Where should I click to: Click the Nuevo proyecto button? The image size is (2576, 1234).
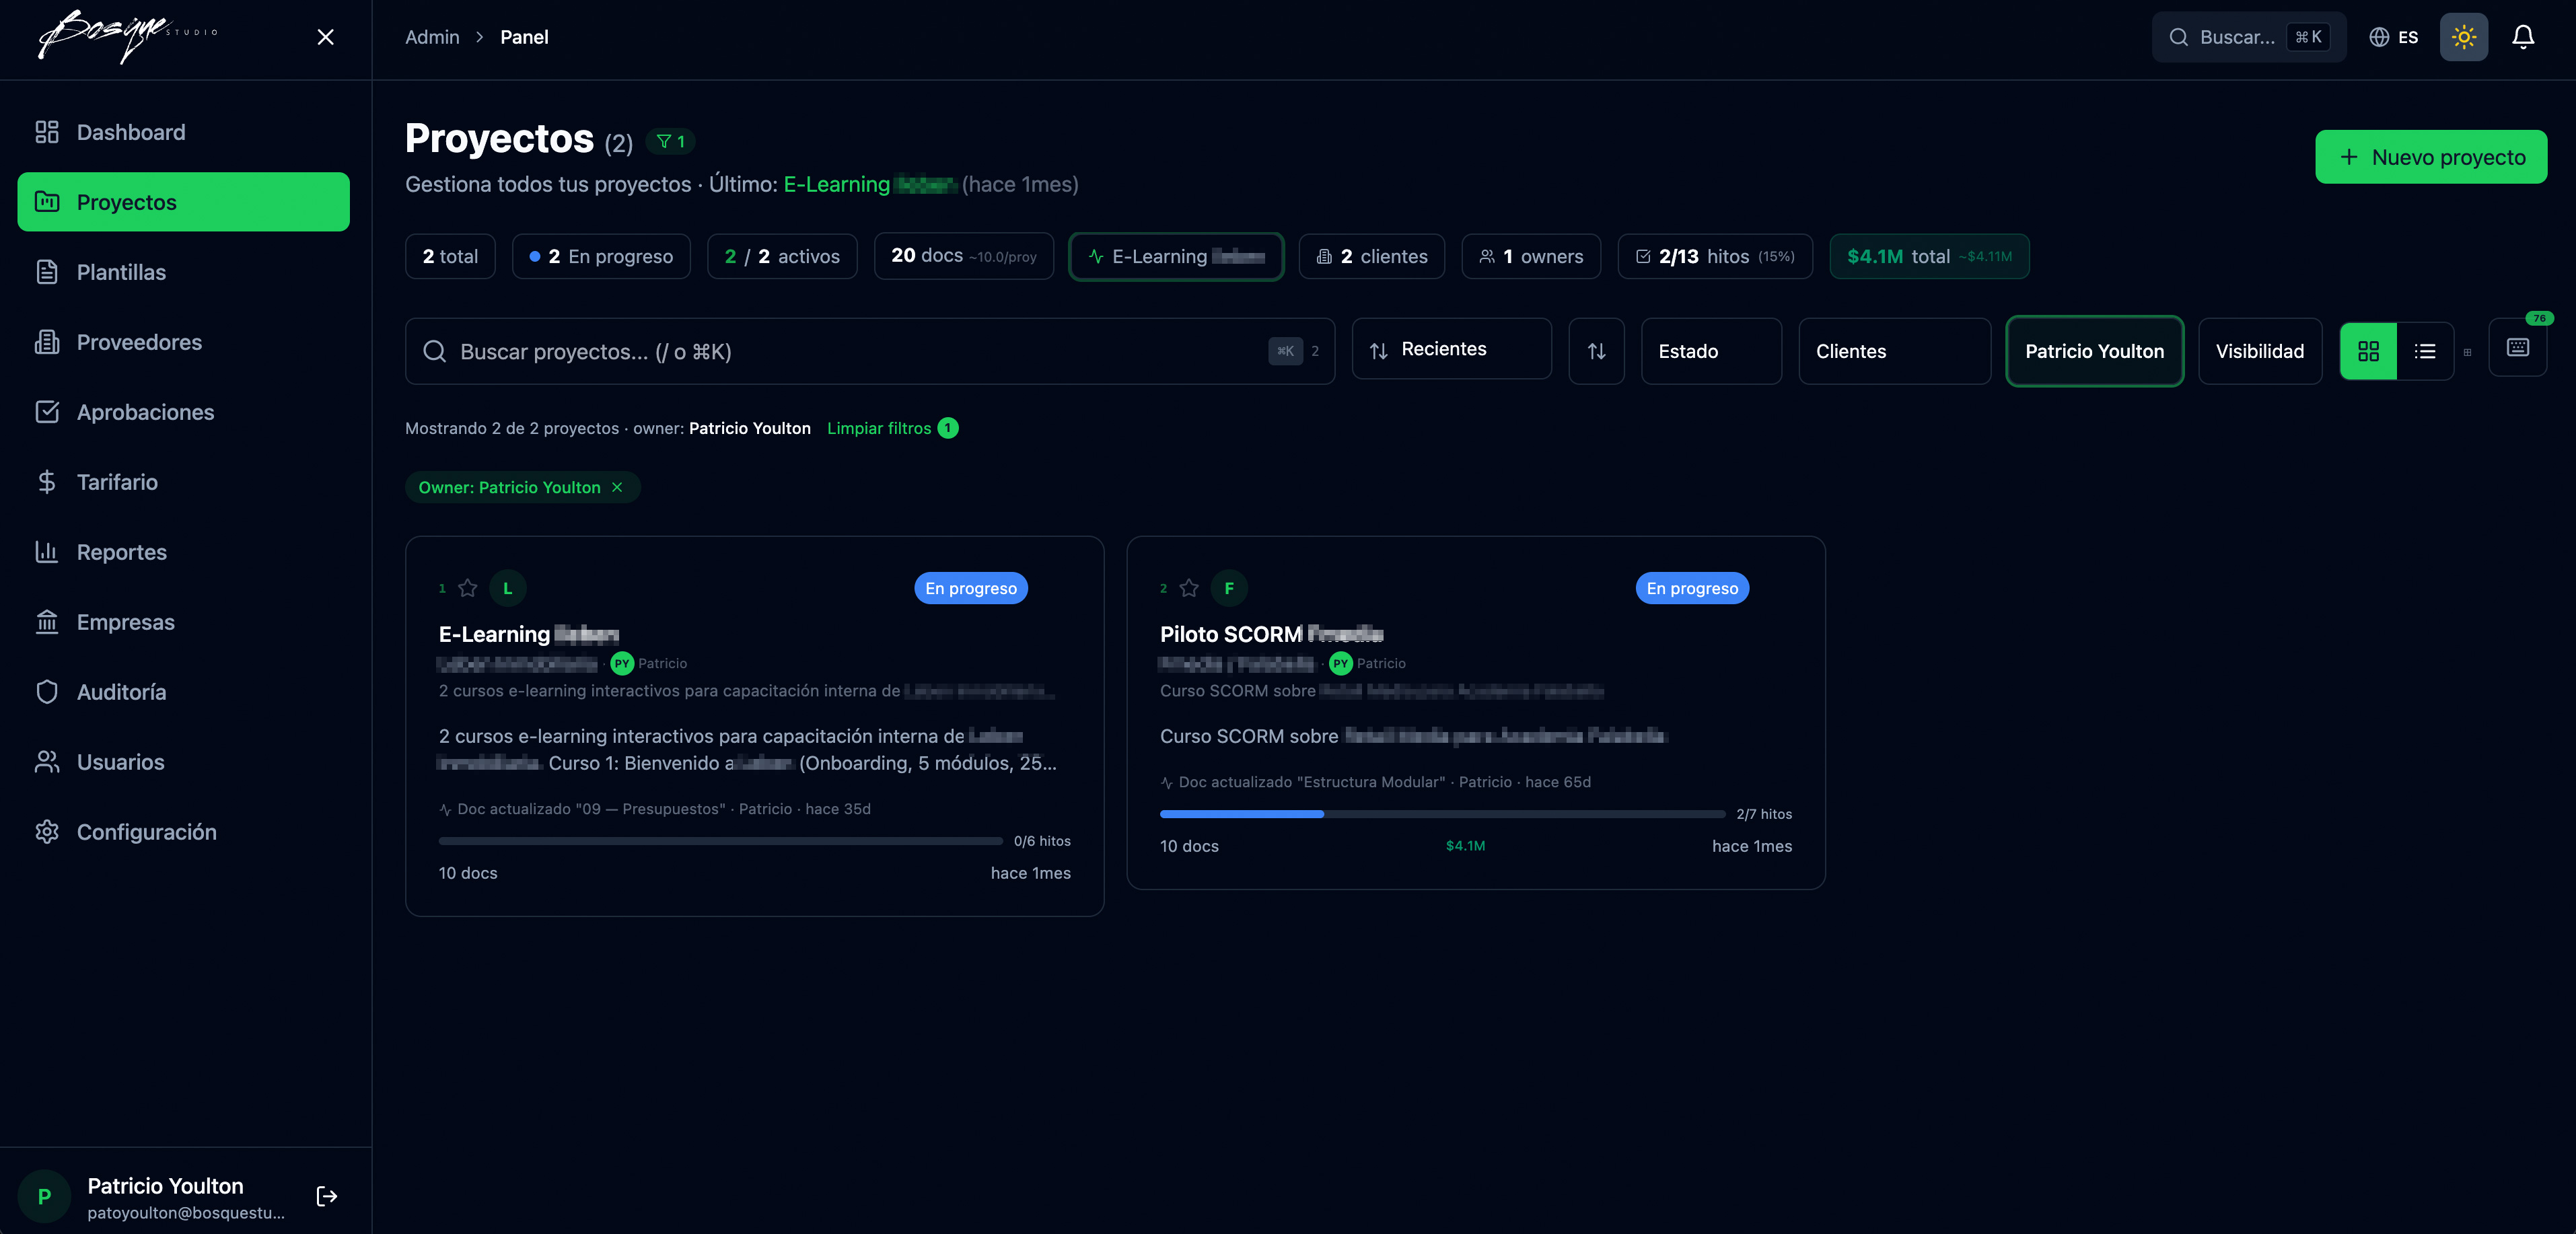click(2430, 157)
